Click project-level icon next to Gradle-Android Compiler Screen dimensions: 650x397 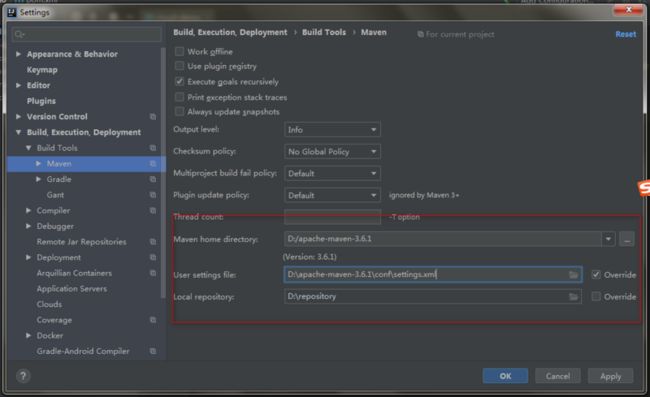tap(153, 351)
